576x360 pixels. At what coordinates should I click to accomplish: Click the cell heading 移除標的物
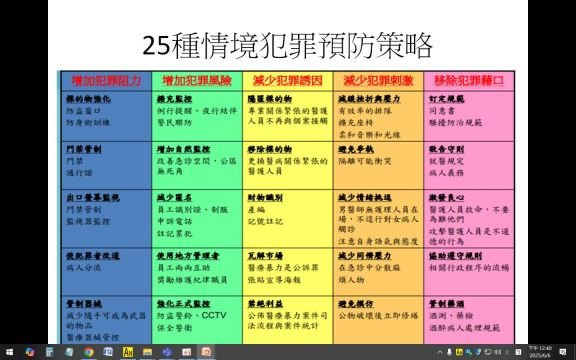click(270, 150)
